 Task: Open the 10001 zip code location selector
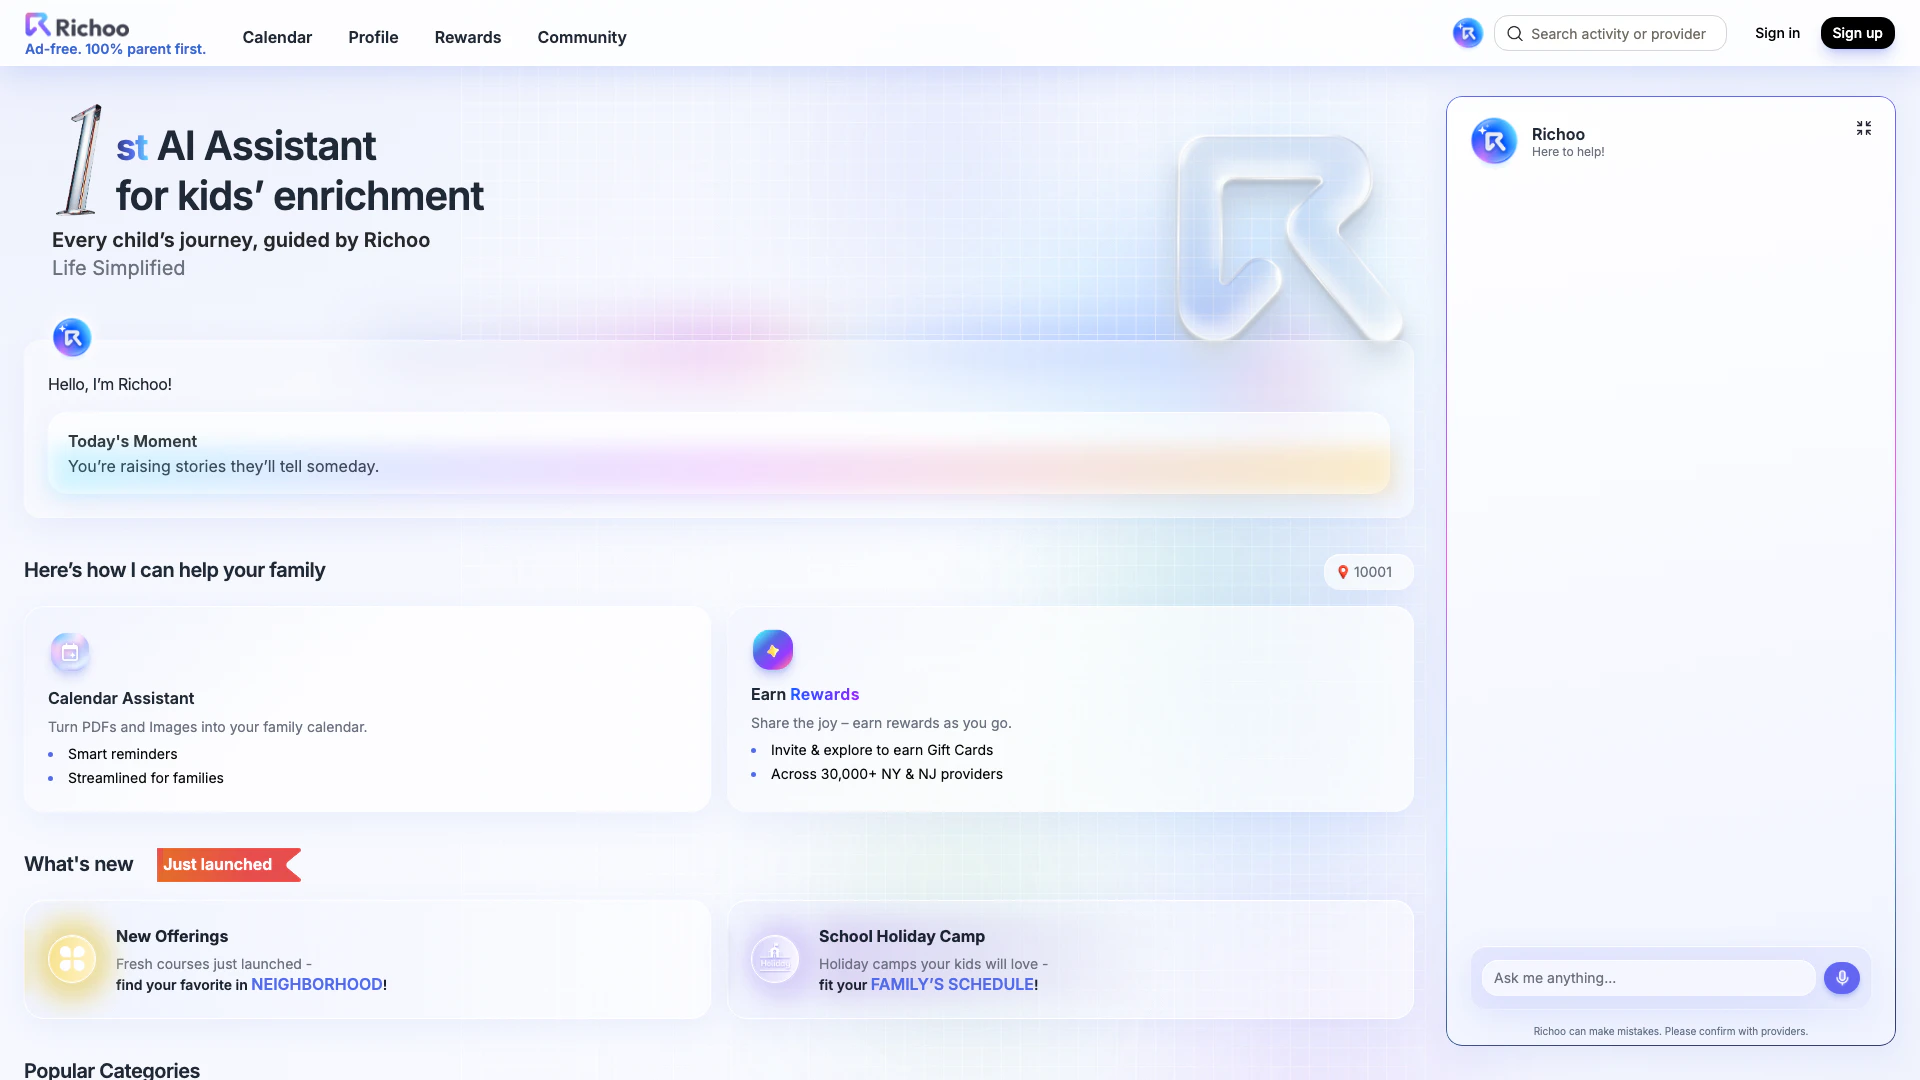(x=1367, y=572)
